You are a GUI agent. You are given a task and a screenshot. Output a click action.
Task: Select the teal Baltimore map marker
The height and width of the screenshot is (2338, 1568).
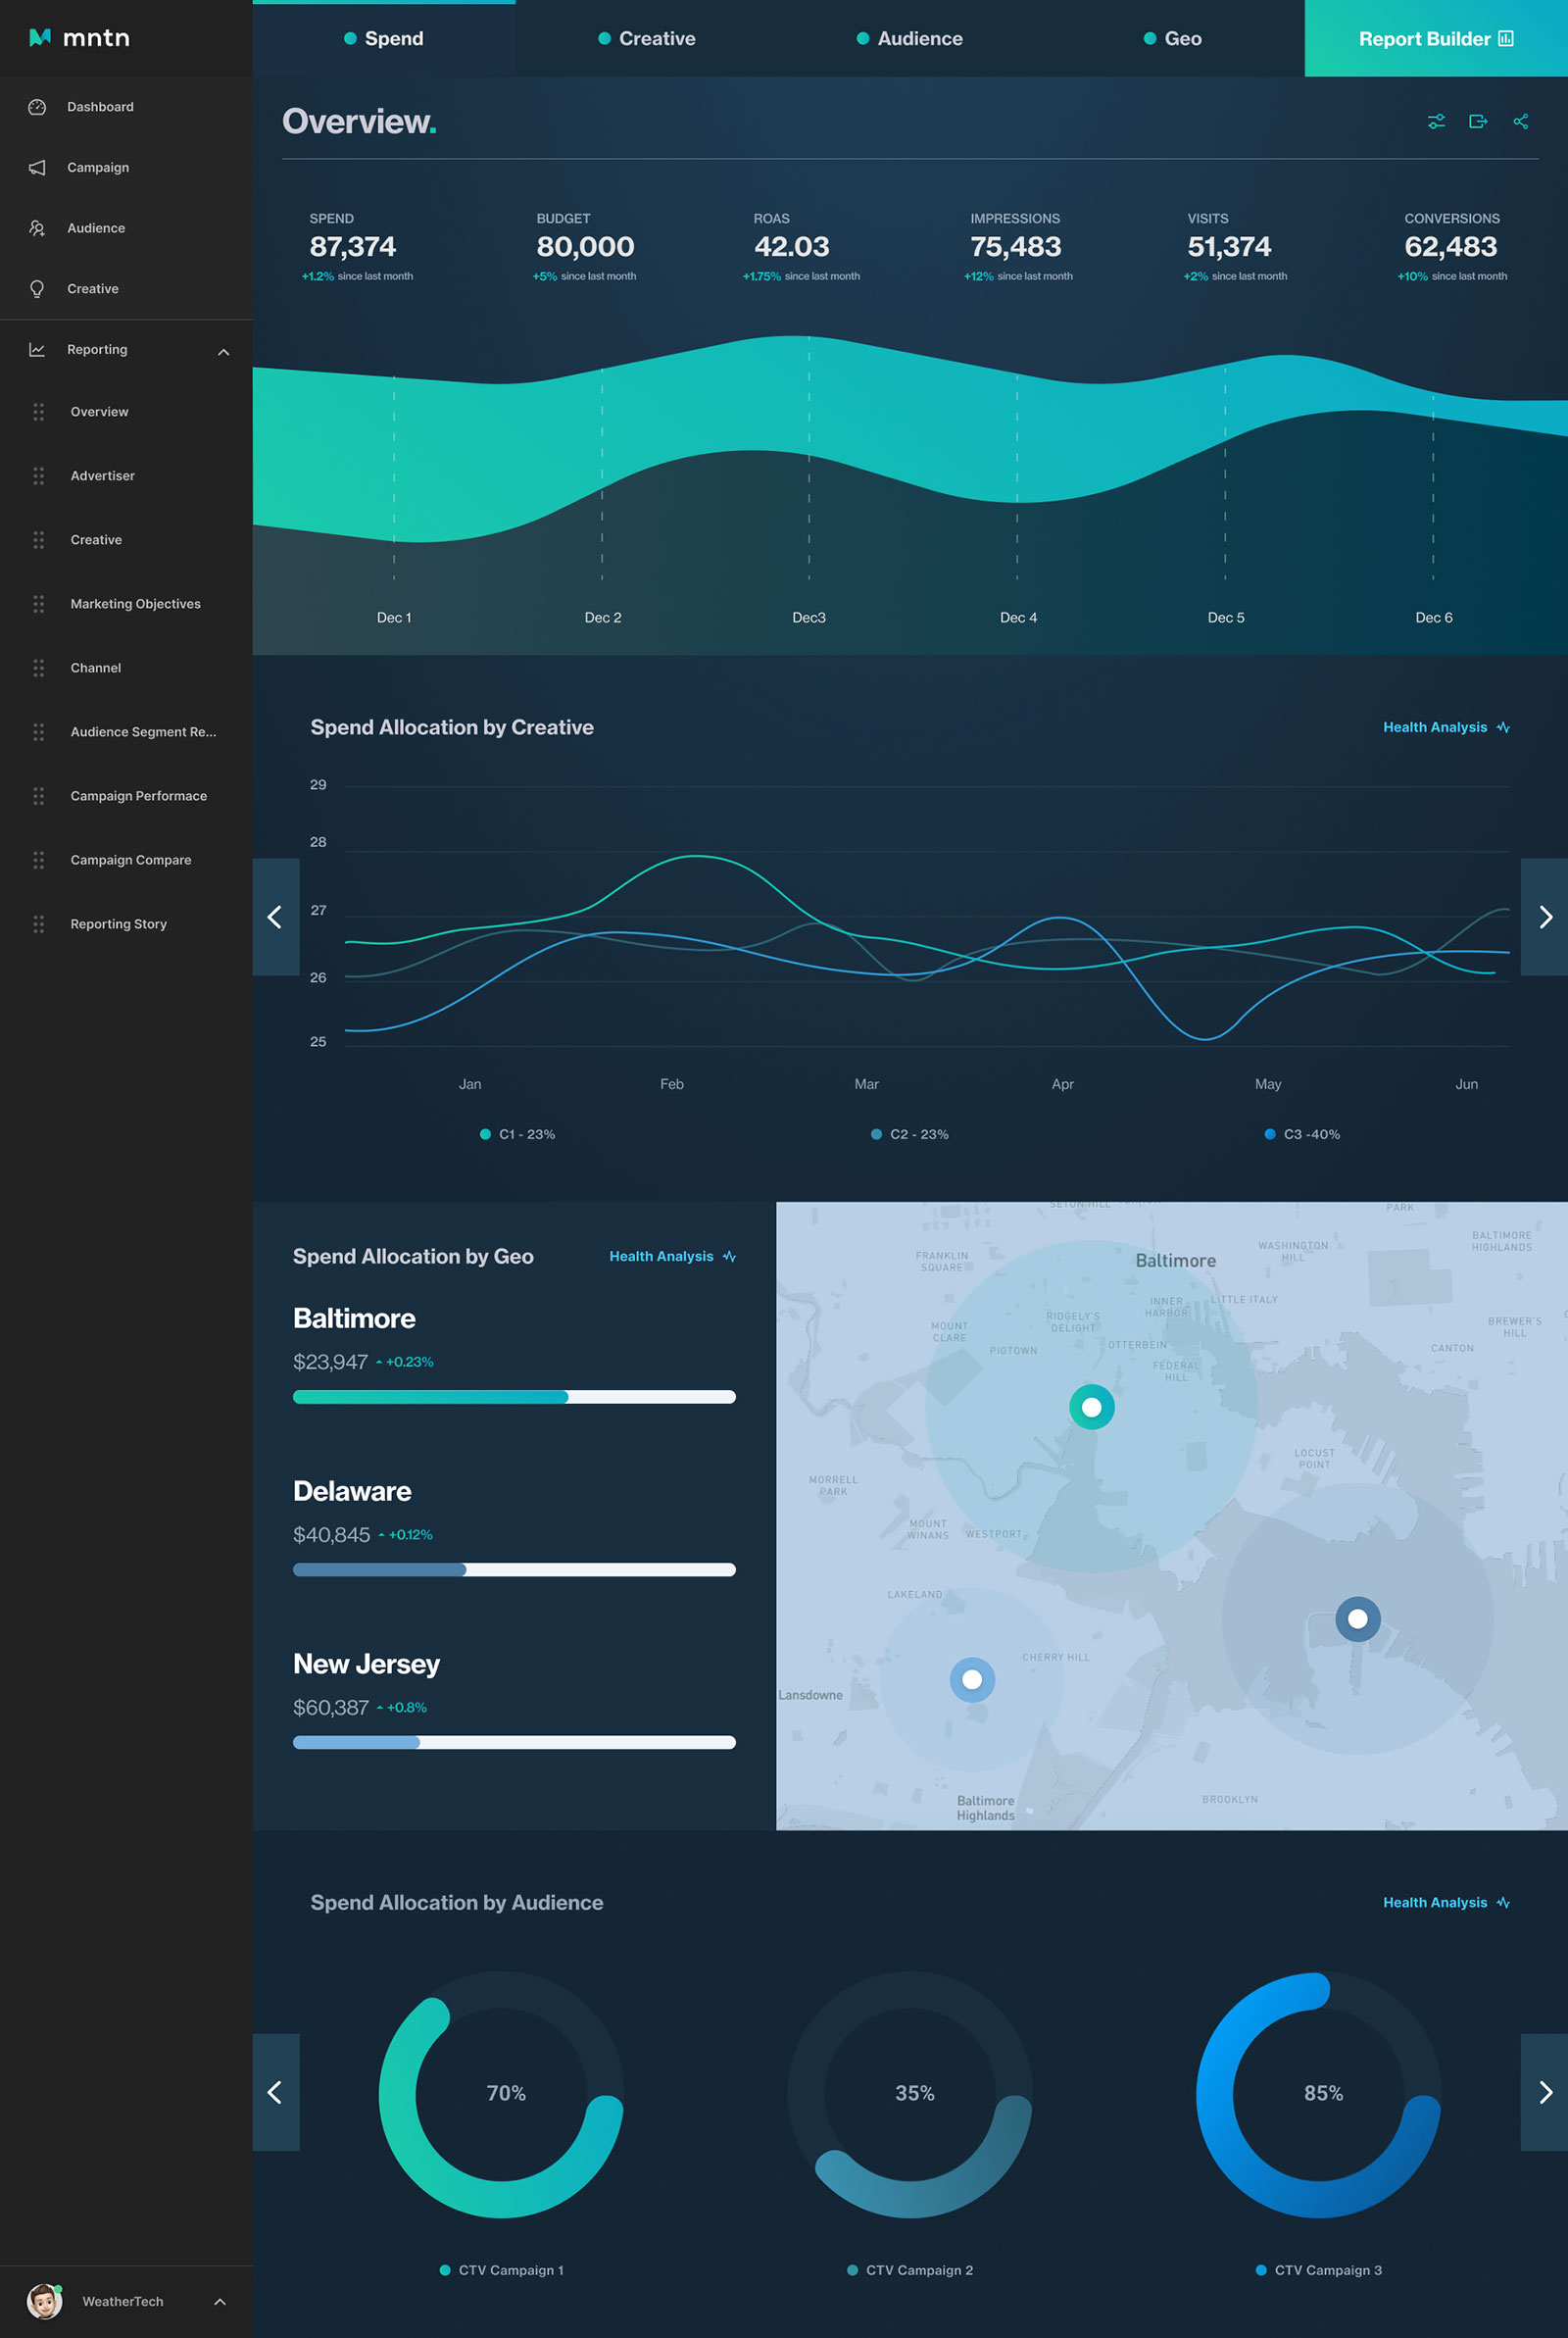coord(1091,1407)
